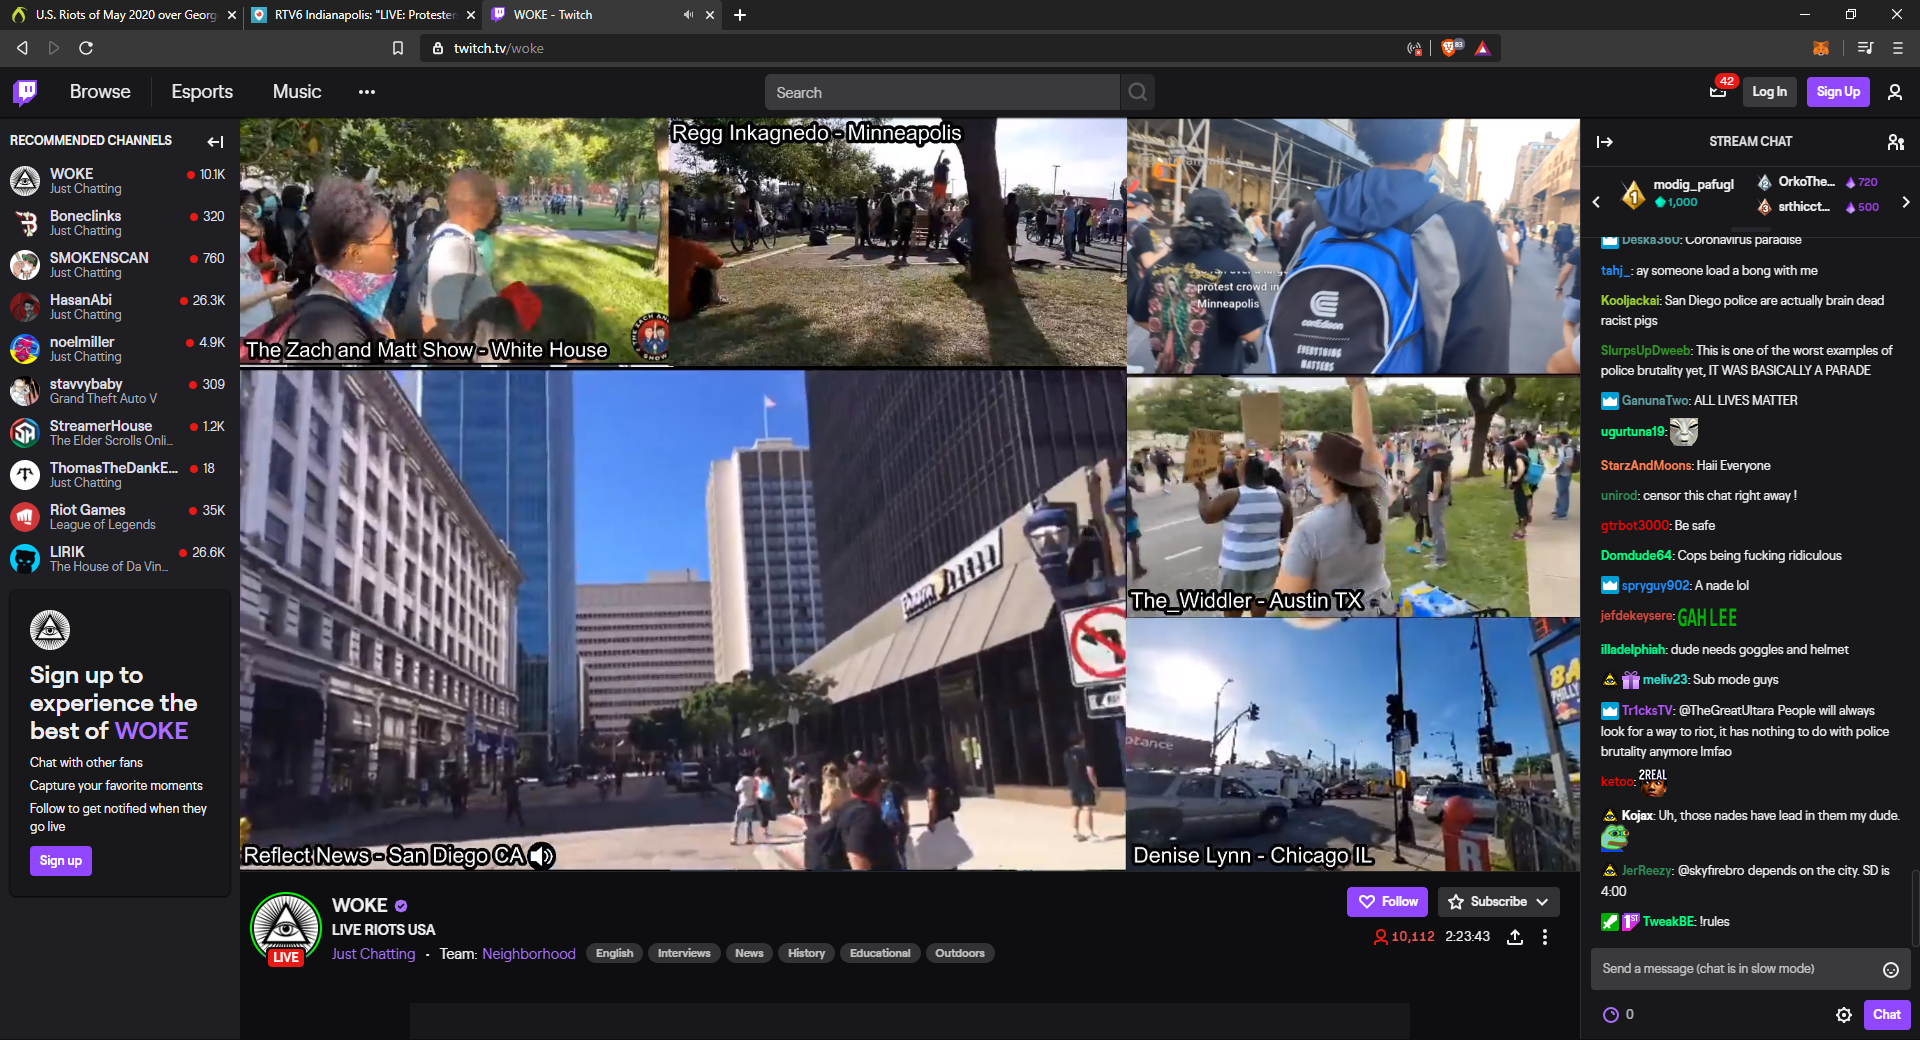The height and width of the screenshot is (1040, 1920).
Task: Click browser bookmark icon
Action: click(398, 48)
